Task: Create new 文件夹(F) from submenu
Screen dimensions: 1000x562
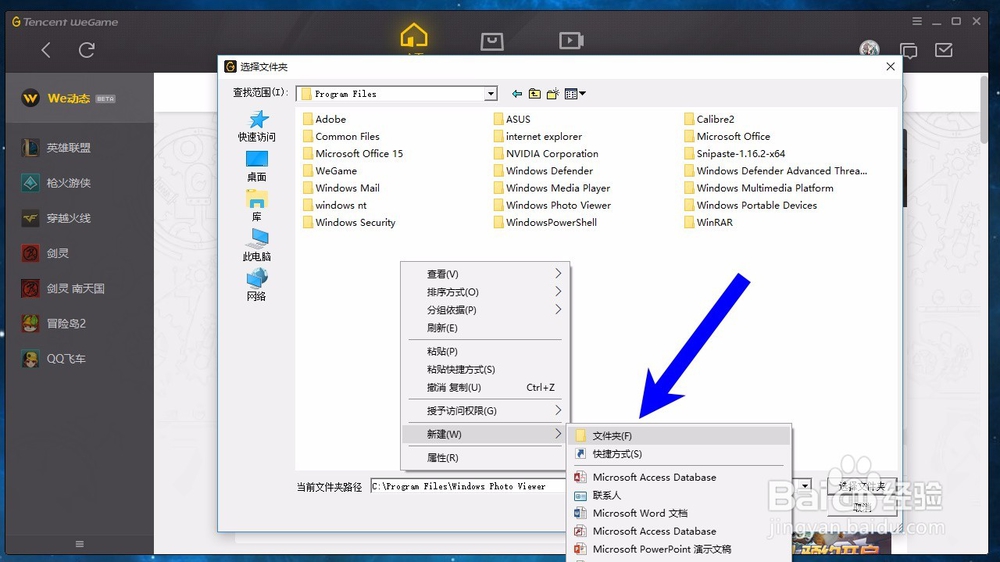Action: (679, 436)
